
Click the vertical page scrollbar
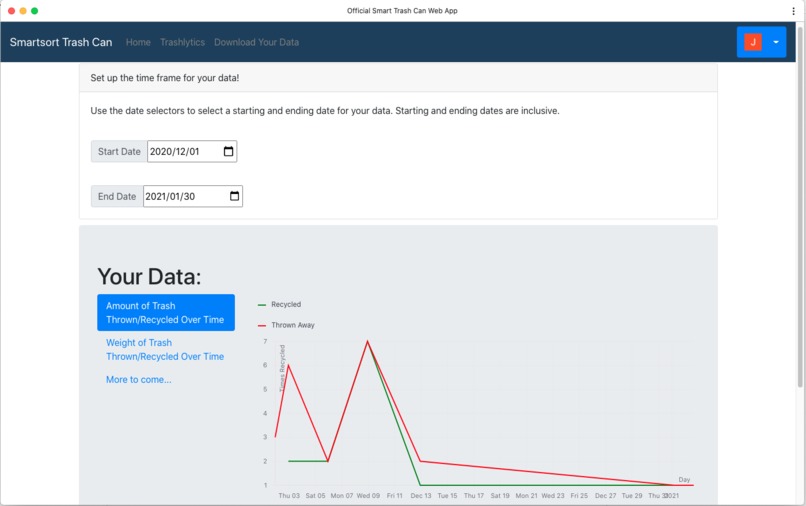800,206
